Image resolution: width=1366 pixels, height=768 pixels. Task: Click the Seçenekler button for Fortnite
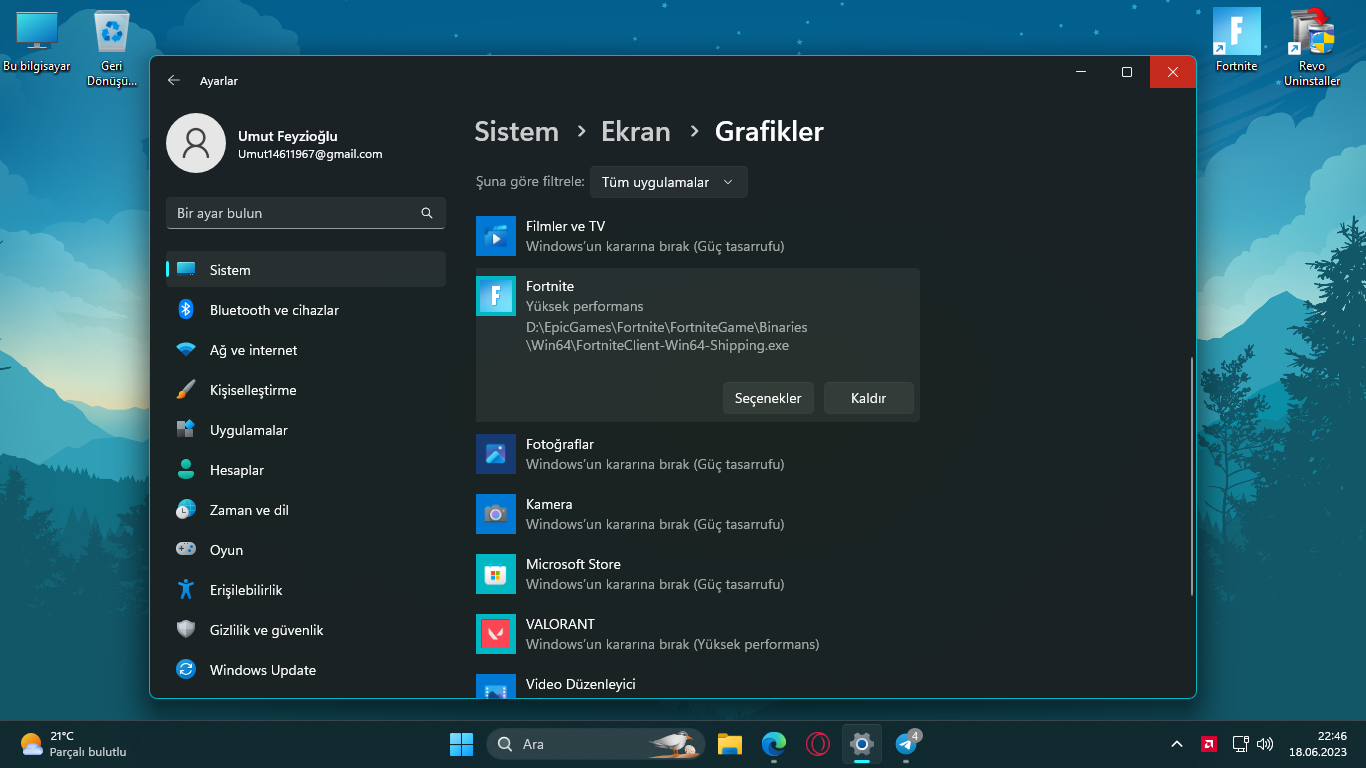[x=768, y=398]
